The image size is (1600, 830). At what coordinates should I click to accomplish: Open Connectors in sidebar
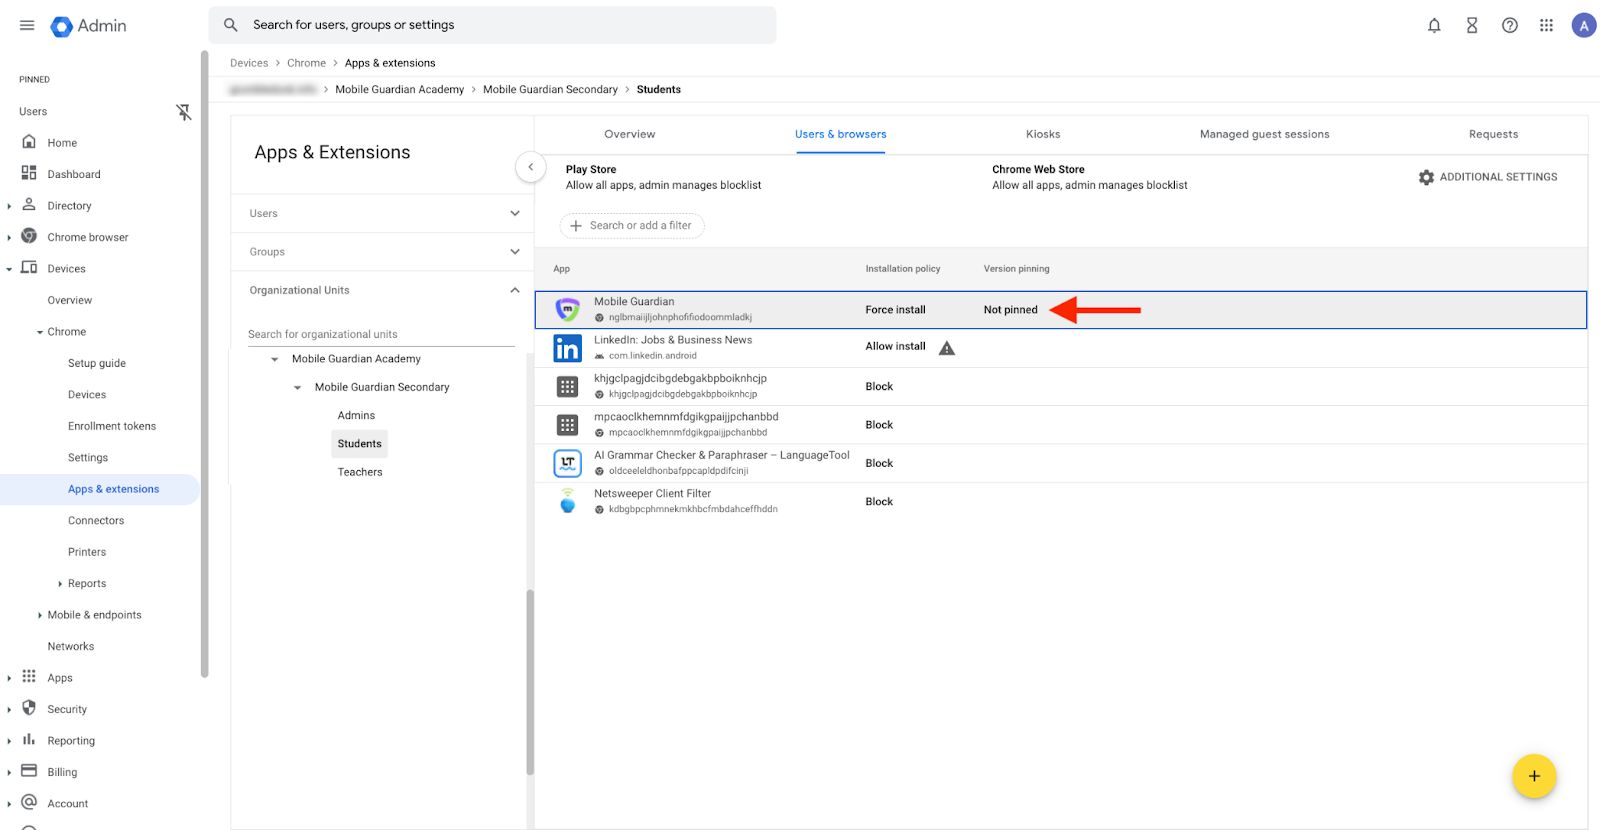click(x=96, y=520)
